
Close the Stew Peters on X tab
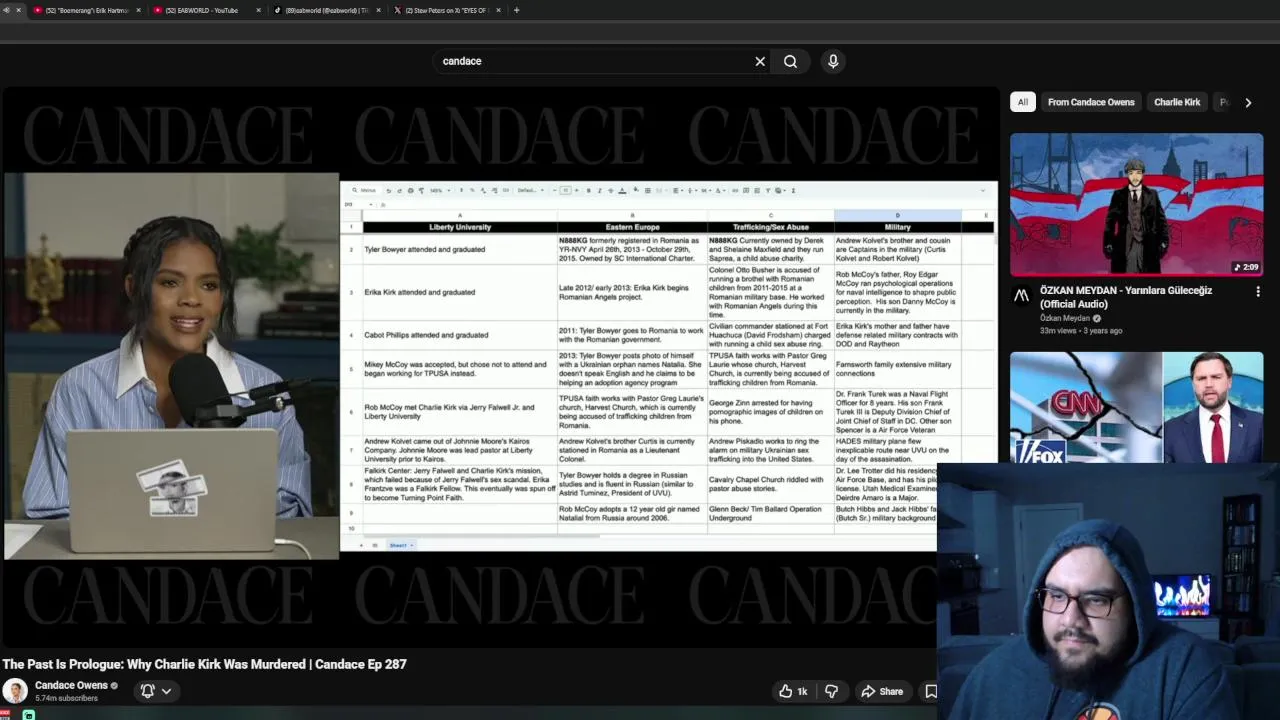[x=498, y=10]
